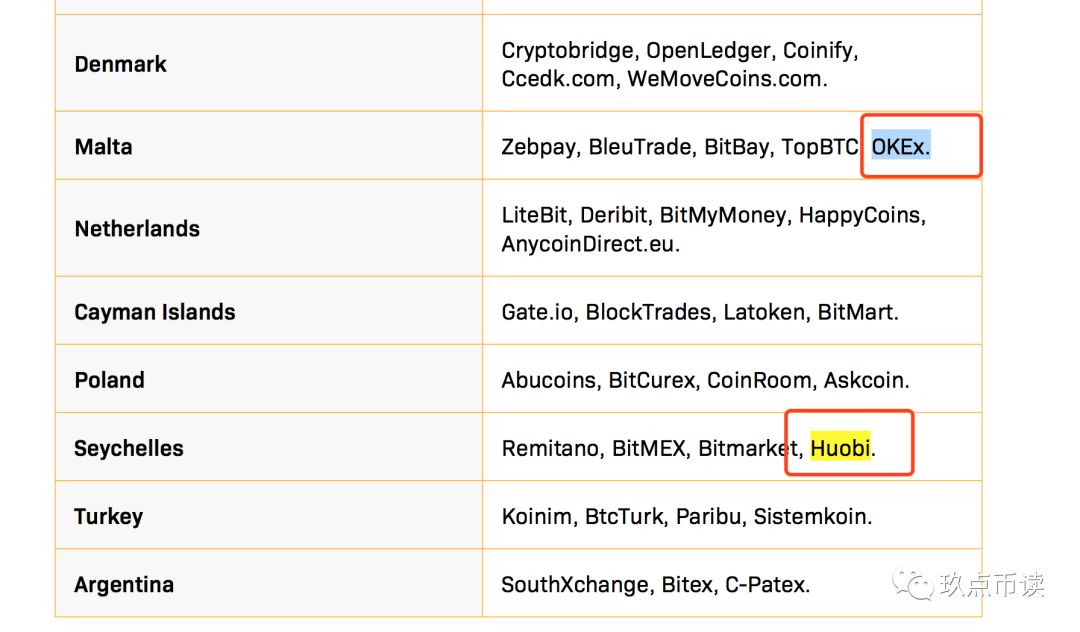Click the Argentina row label
The width and height of the screenshot is (1080, 632).
(124, 584)
